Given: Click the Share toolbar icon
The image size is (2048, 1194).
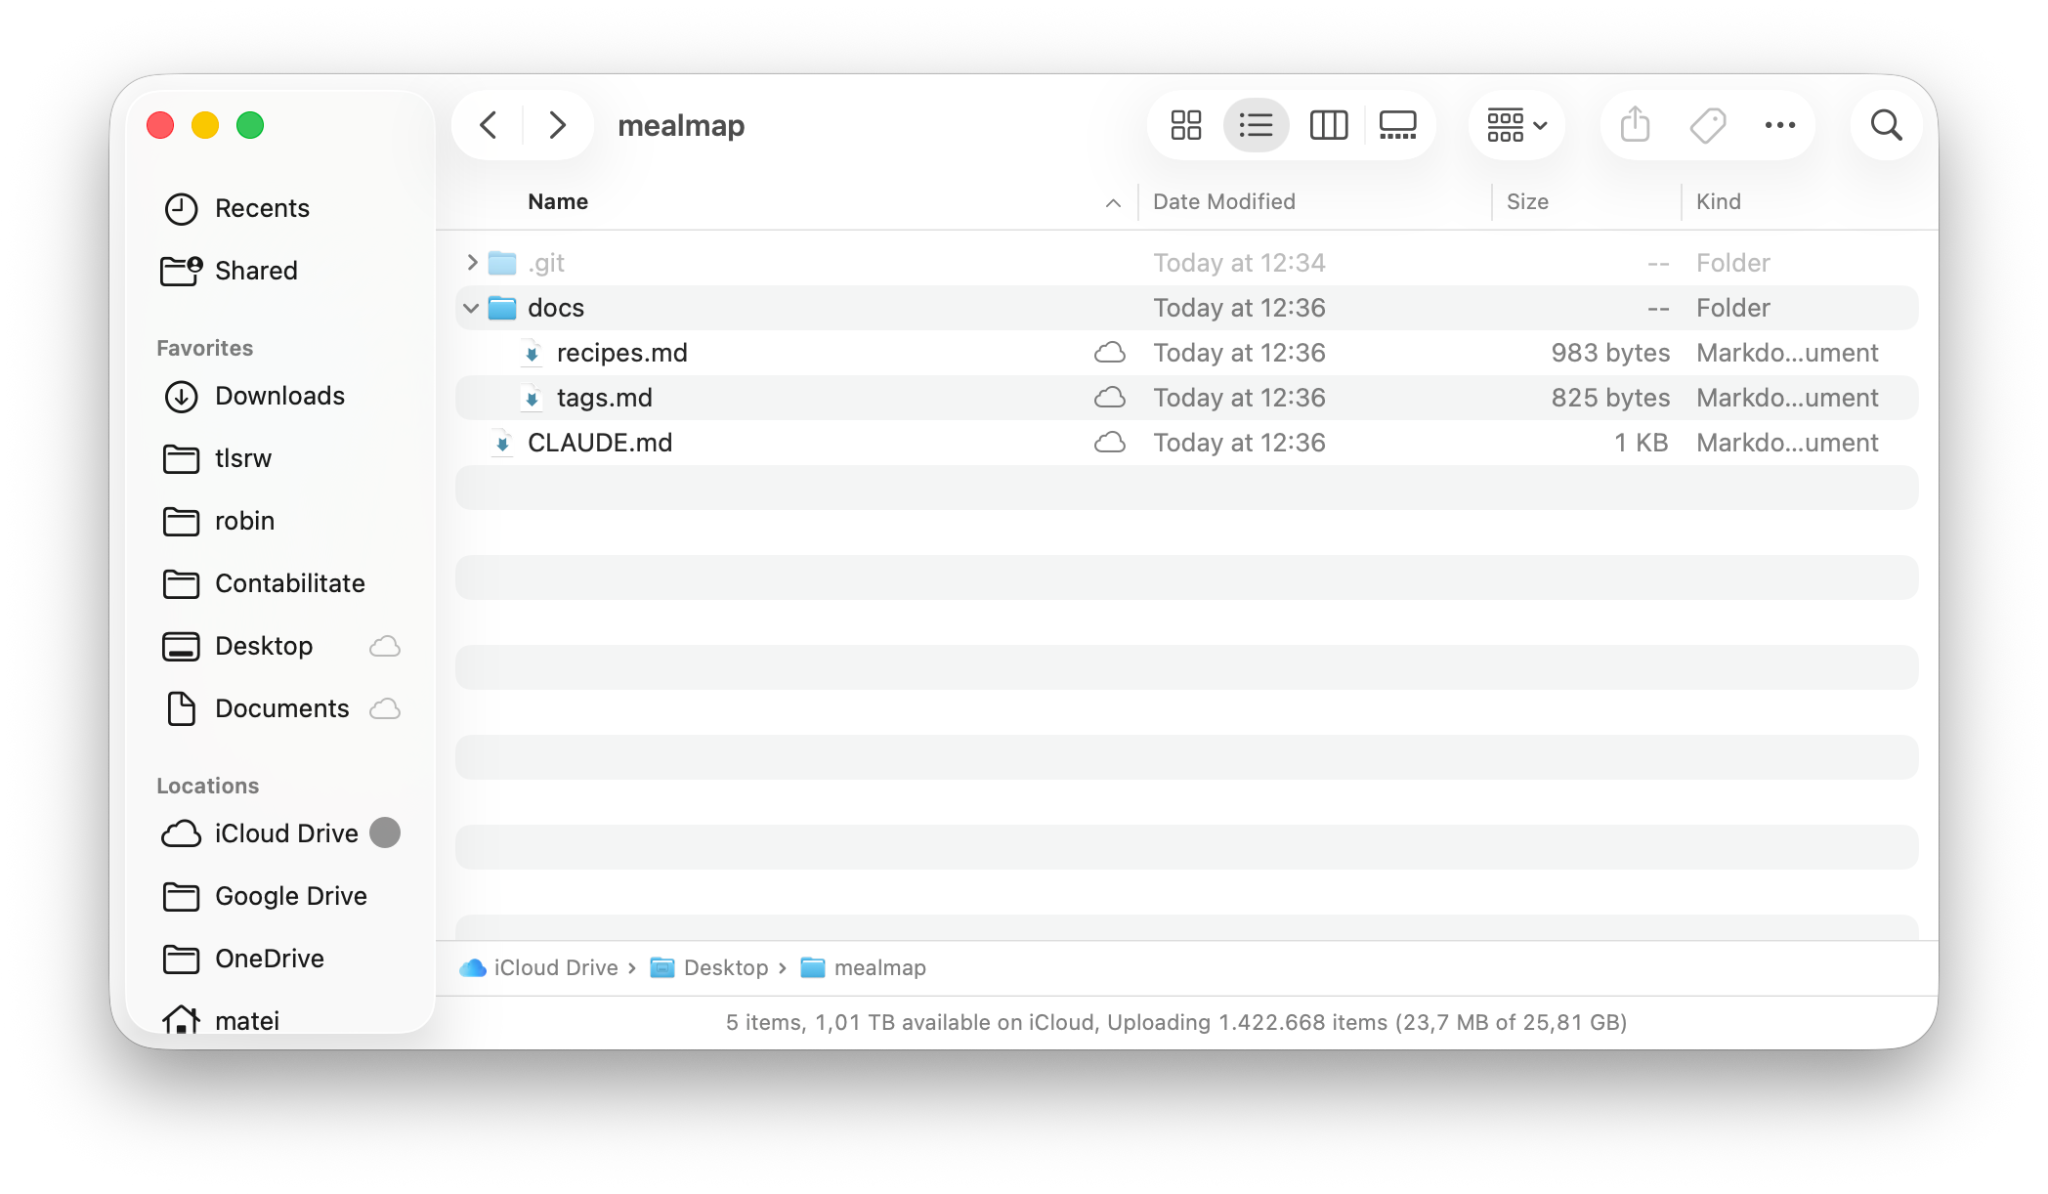Looking at the screenshot, I should coord(1635,125).
